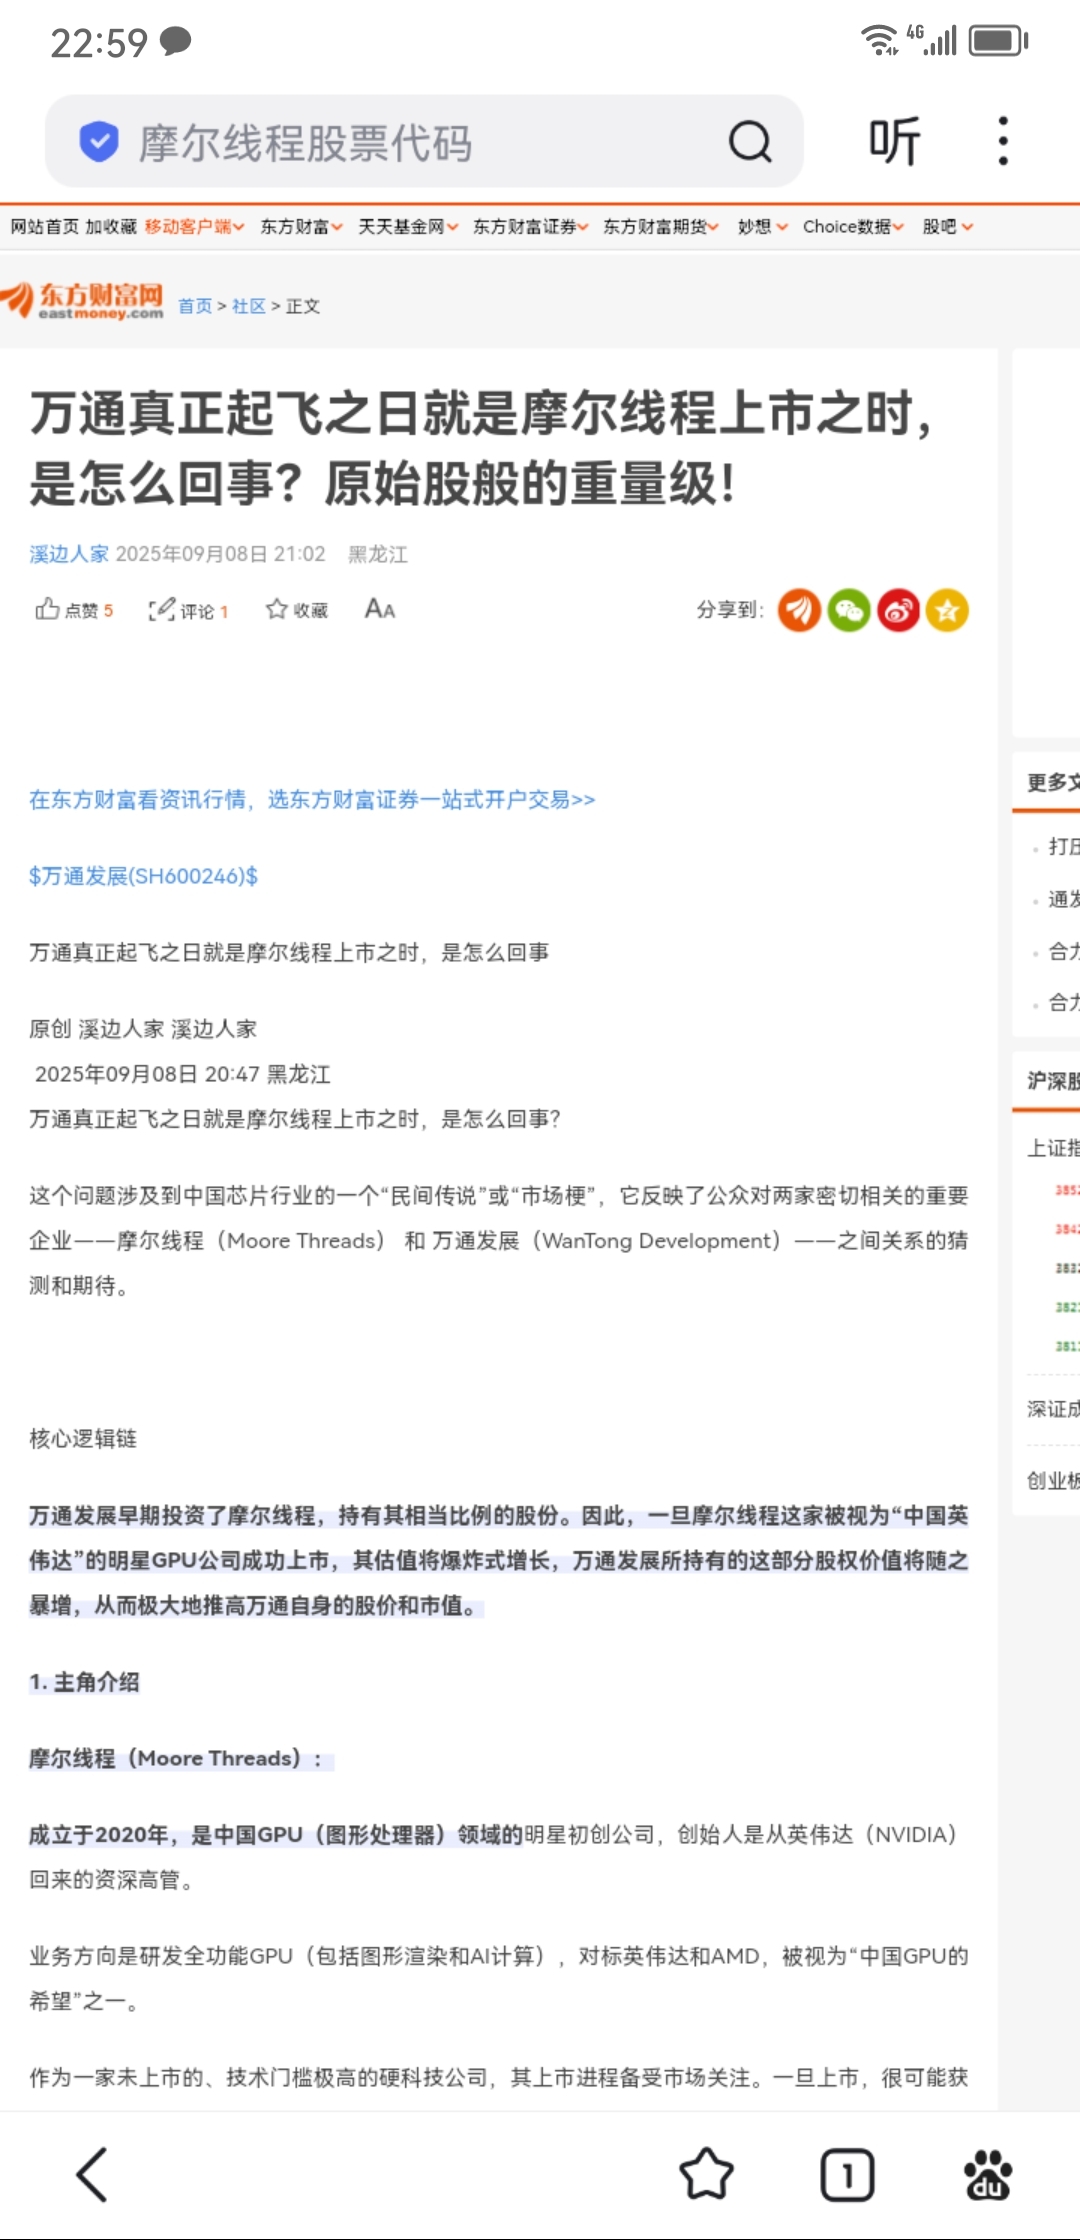The image size is (1080, 2240).
Task: Go to 社区 breadcrumb link
Action: [249, 306]
